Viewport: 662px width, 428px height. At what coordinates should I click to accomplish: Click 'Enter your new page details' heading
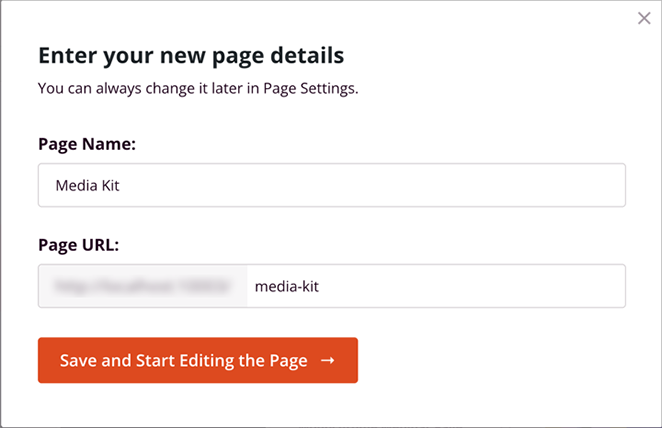(190, 54)
